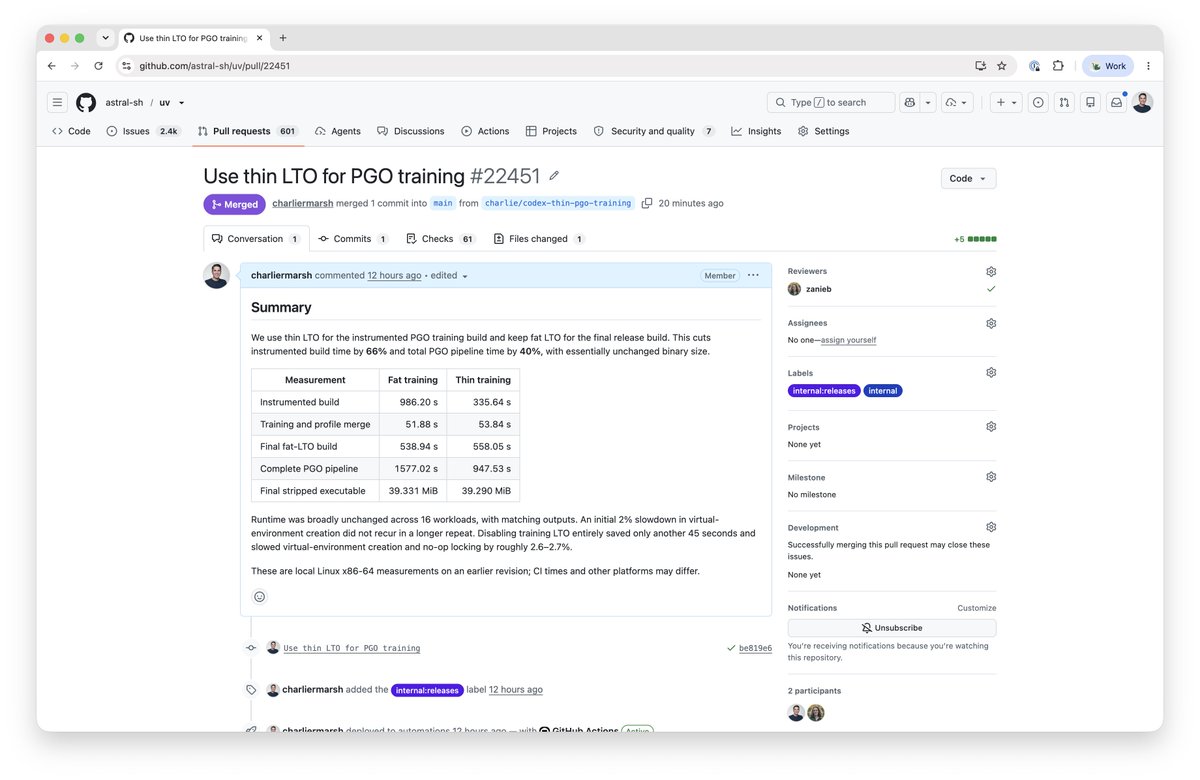Add a reaction with the smiley icon
Image resolution: width=1200 pixels, height=780 pixels.
(260, 597)
